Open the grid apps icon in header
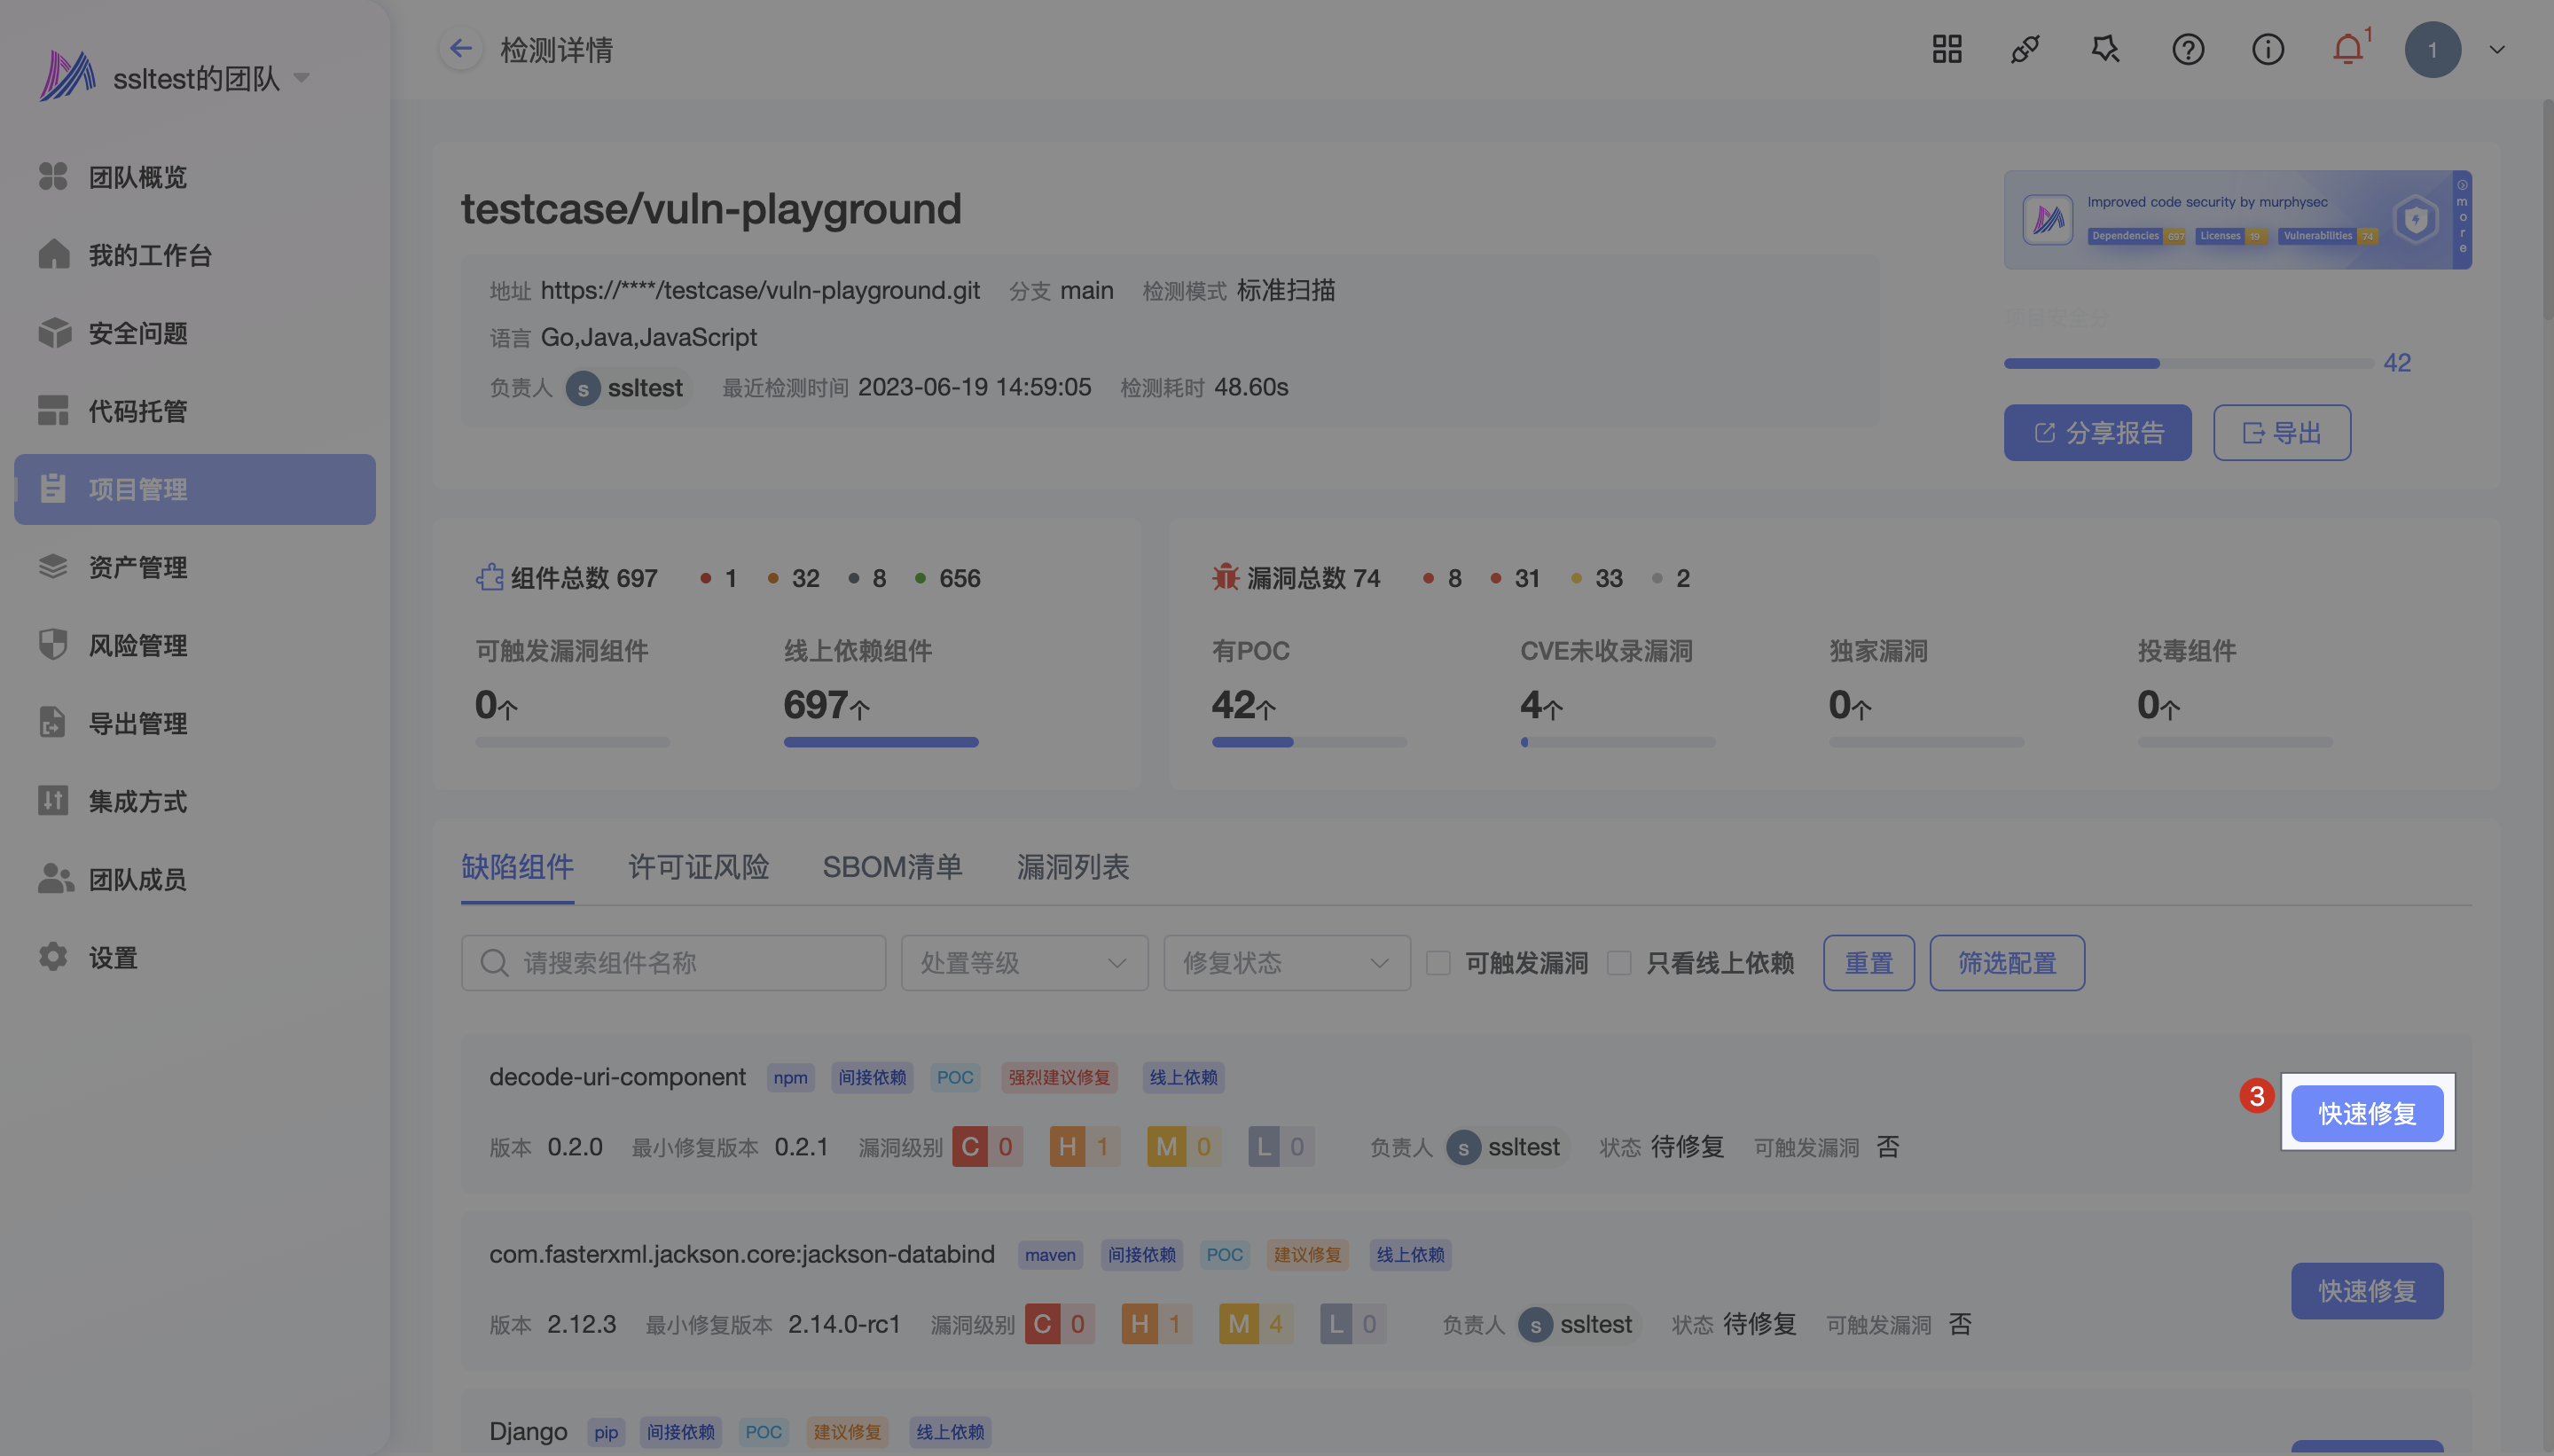This screenshot has height=1456, width=2554. (1946, 49)
